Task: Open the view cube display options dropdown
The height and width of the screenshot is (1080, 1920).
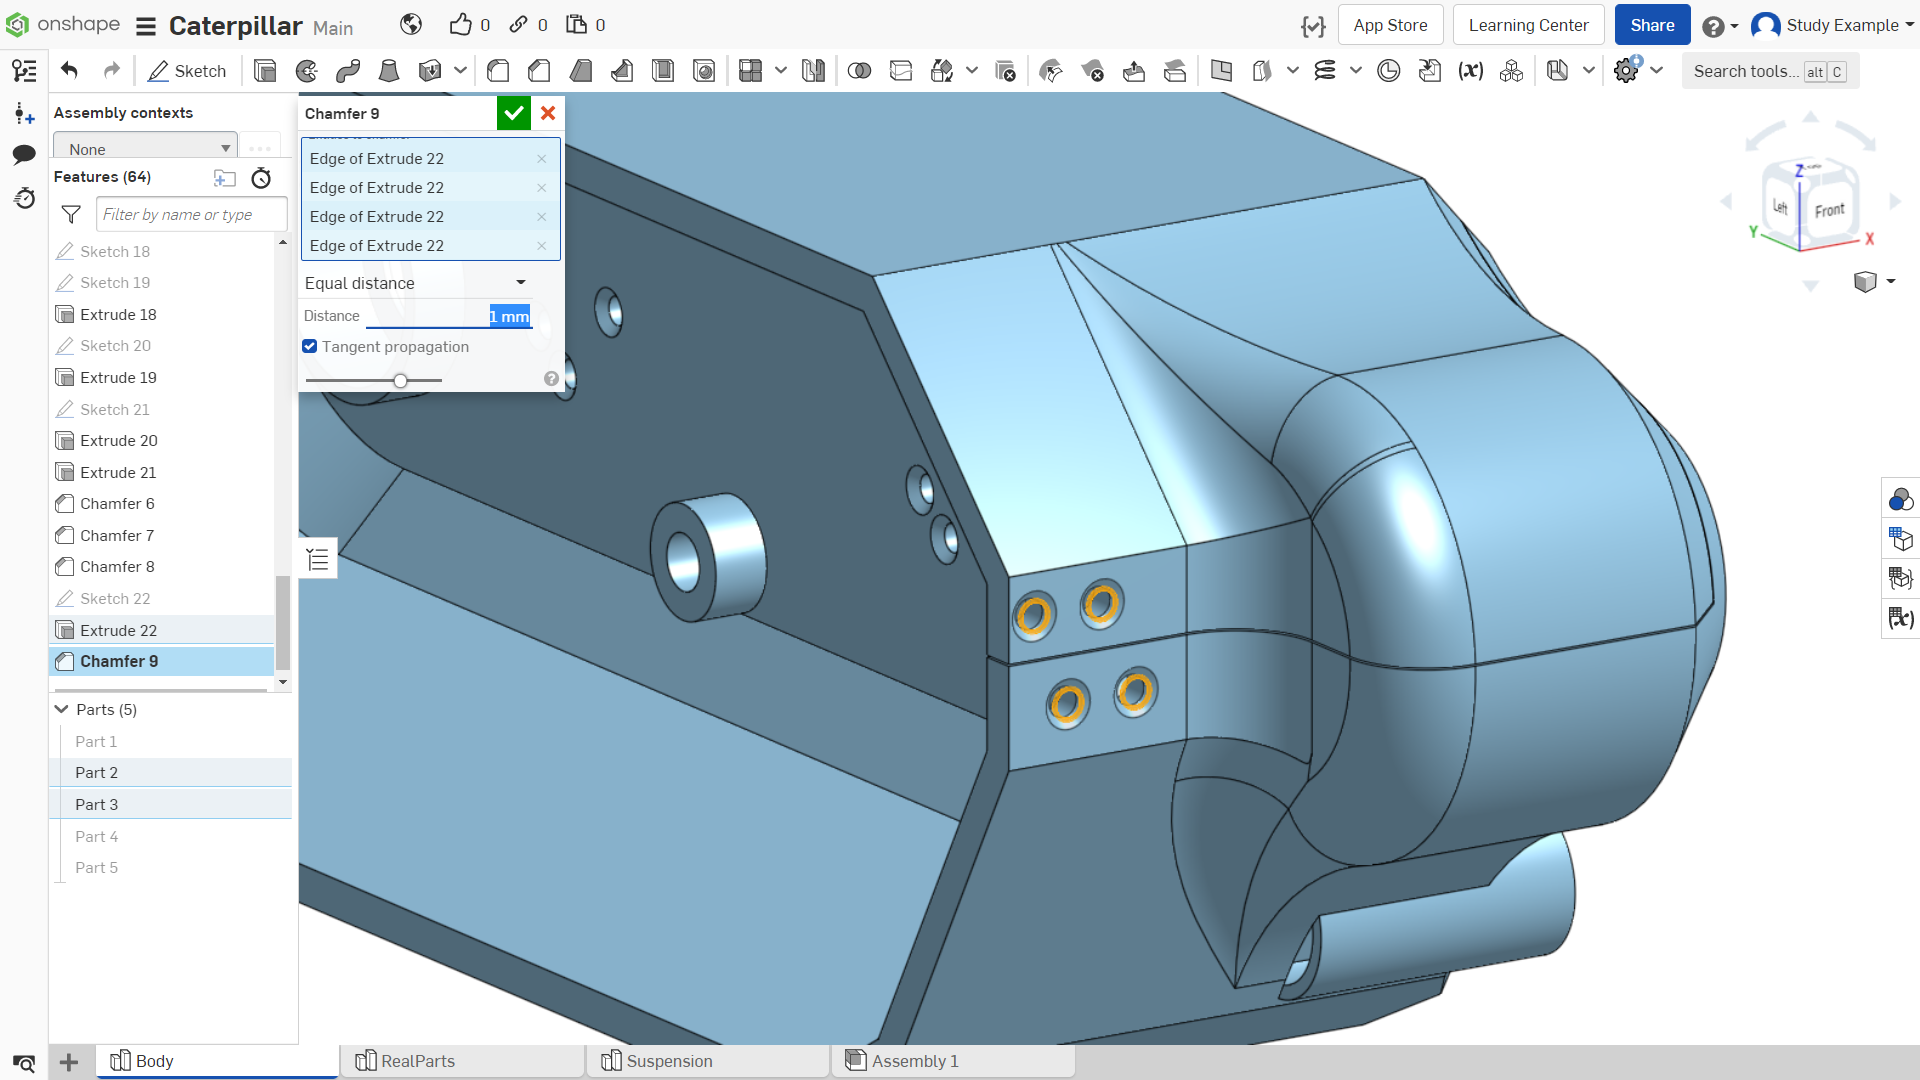Action: (1875, 282)
